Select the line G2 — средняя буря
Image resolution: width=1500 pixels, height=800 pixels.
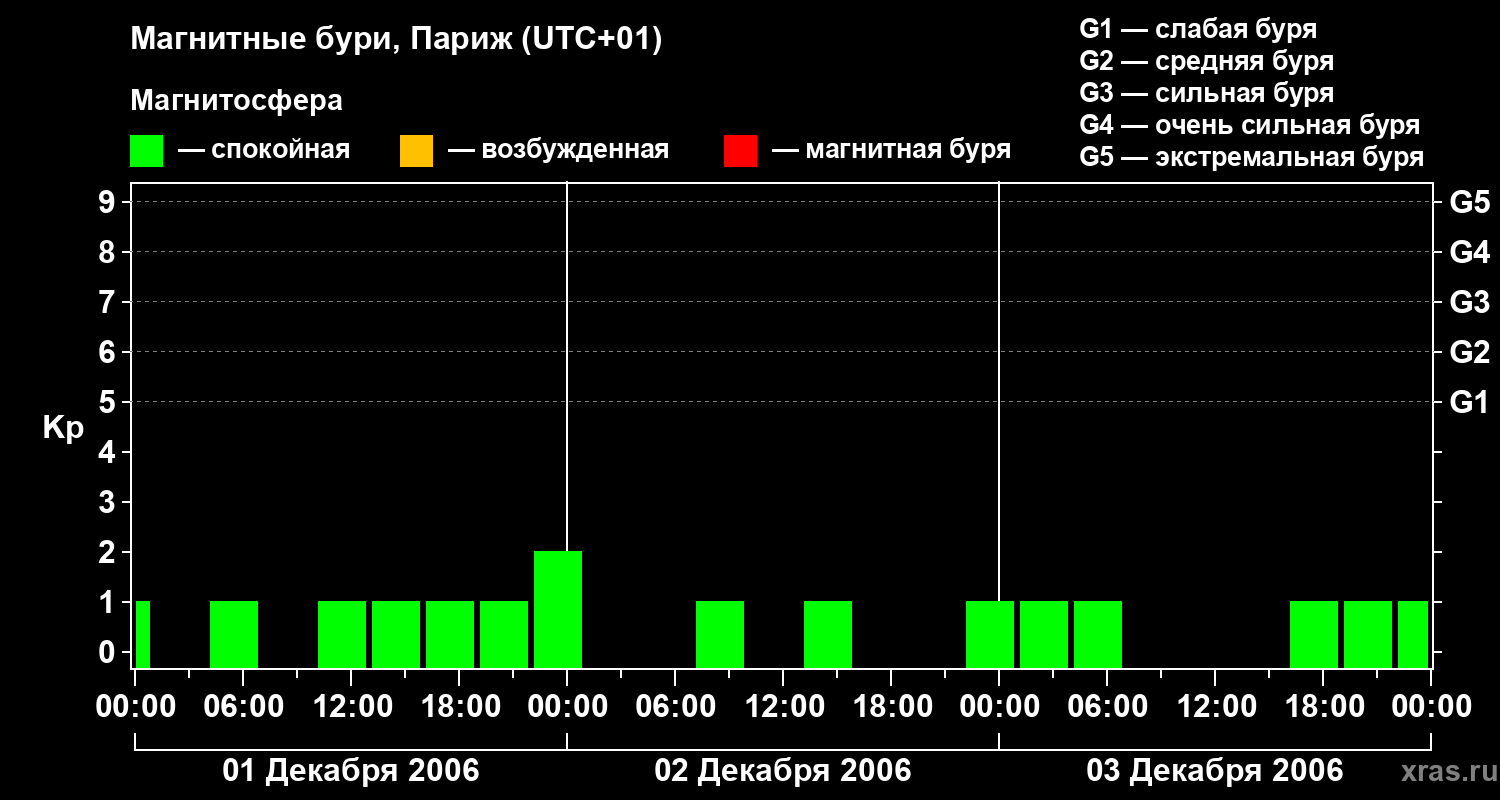coord(1207,60)
